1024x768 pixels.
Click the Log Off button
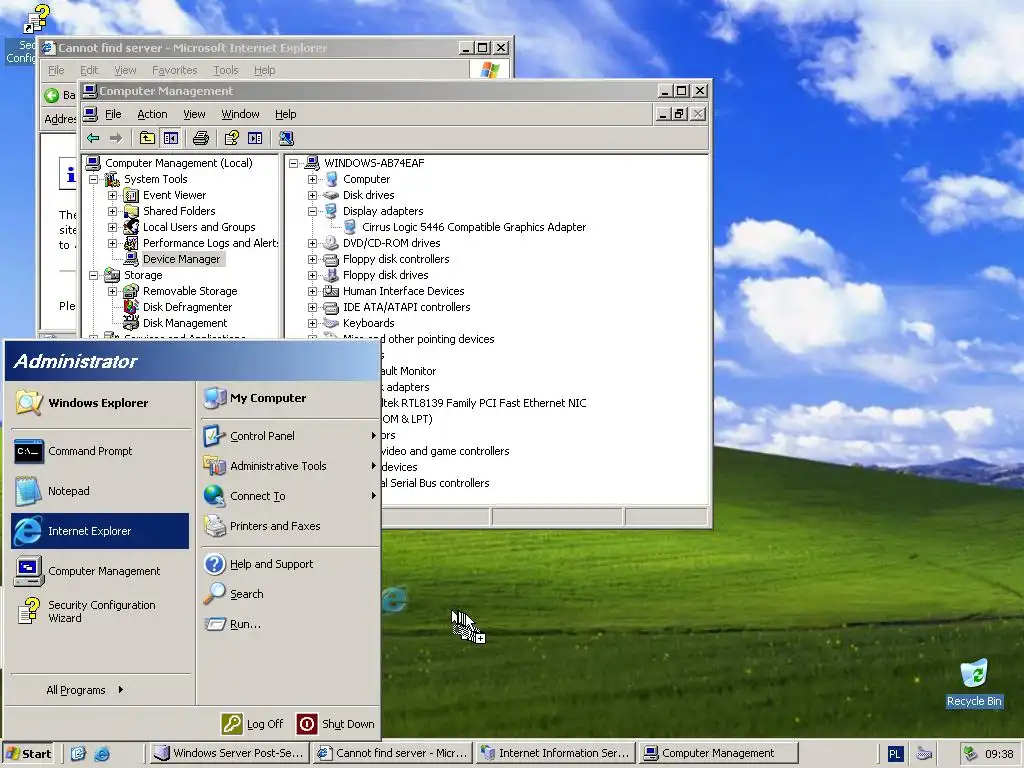pyautogui.click(x=253, y=724)
